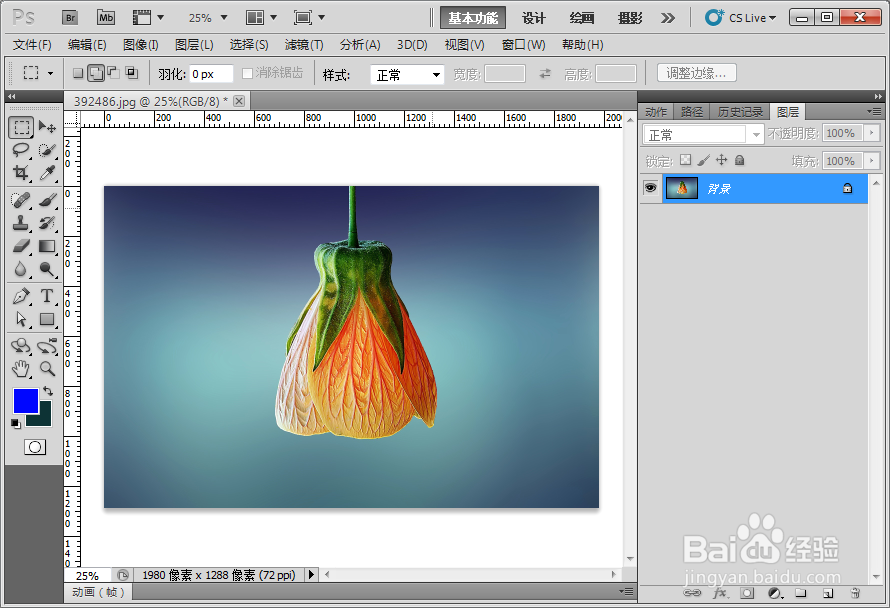890x608 pixels.
Task: Open the 窗口(W) menu
Action: point(523,44)
